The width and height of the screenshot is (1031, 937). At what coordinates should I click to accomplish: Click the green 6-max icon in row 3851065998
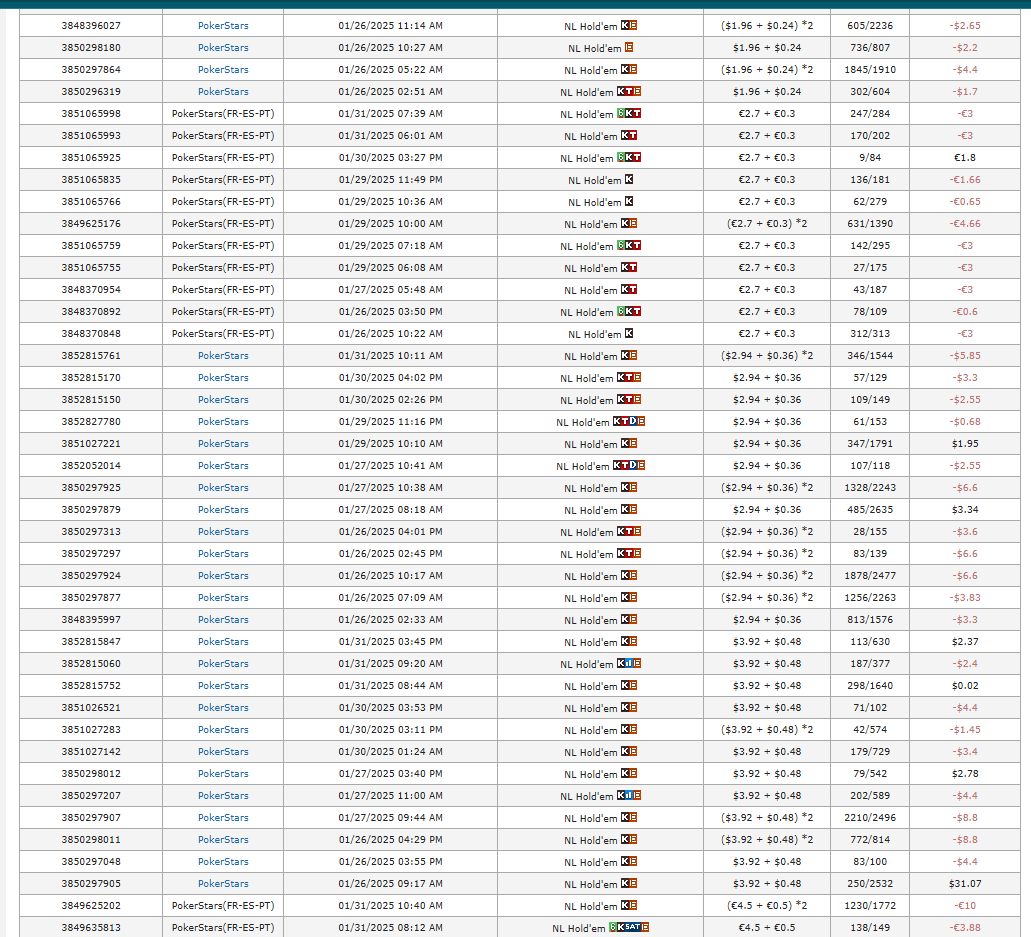621,113
